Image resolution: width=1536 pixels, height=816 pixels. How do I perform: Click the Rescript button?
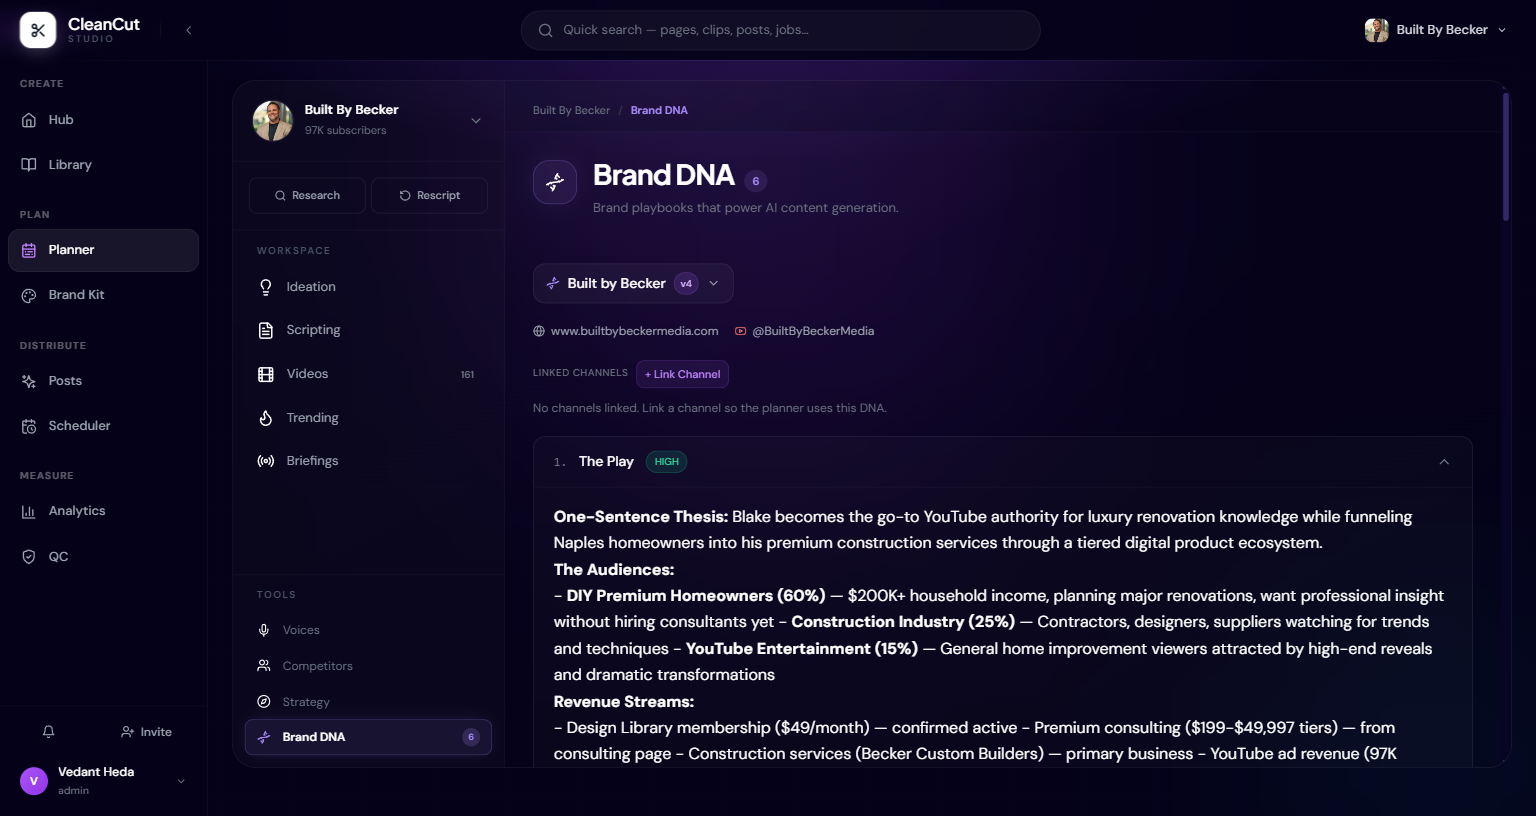click(429, 196)
